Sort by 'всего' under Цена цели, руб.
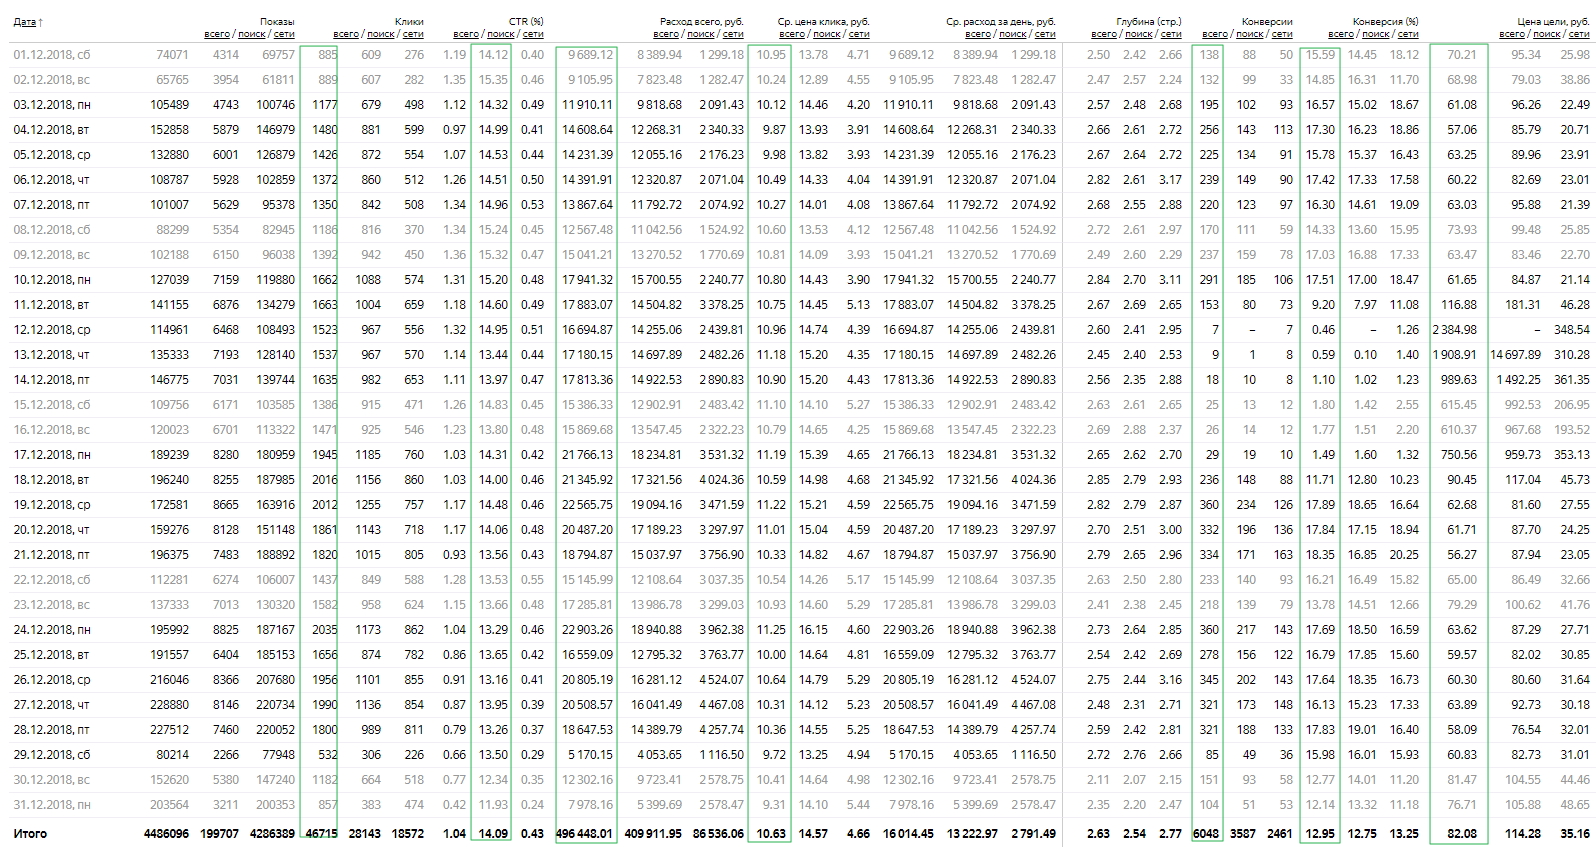The height and width of the screenshot is (847, 1596). point(1512,34)
